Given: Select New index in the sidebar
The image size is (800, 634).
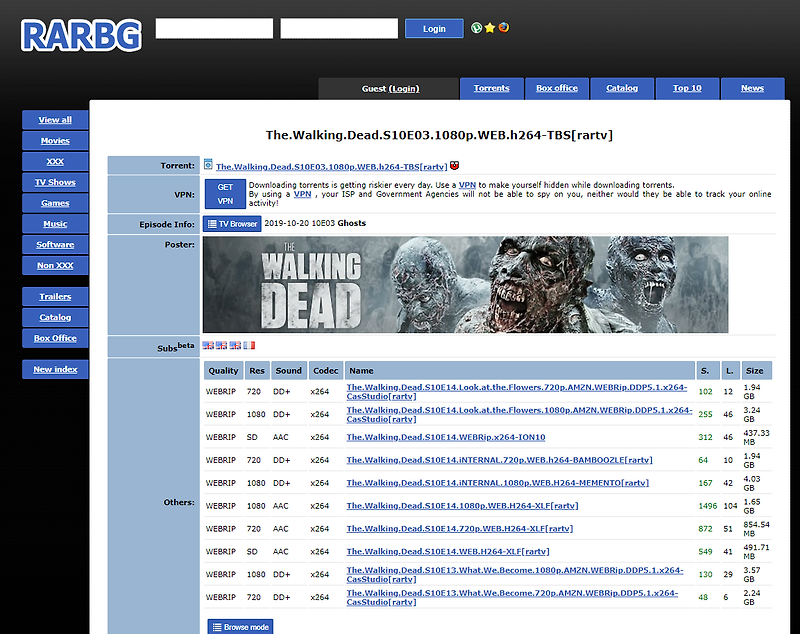Looking at the screenshot, I should click(x=55, y=369).
